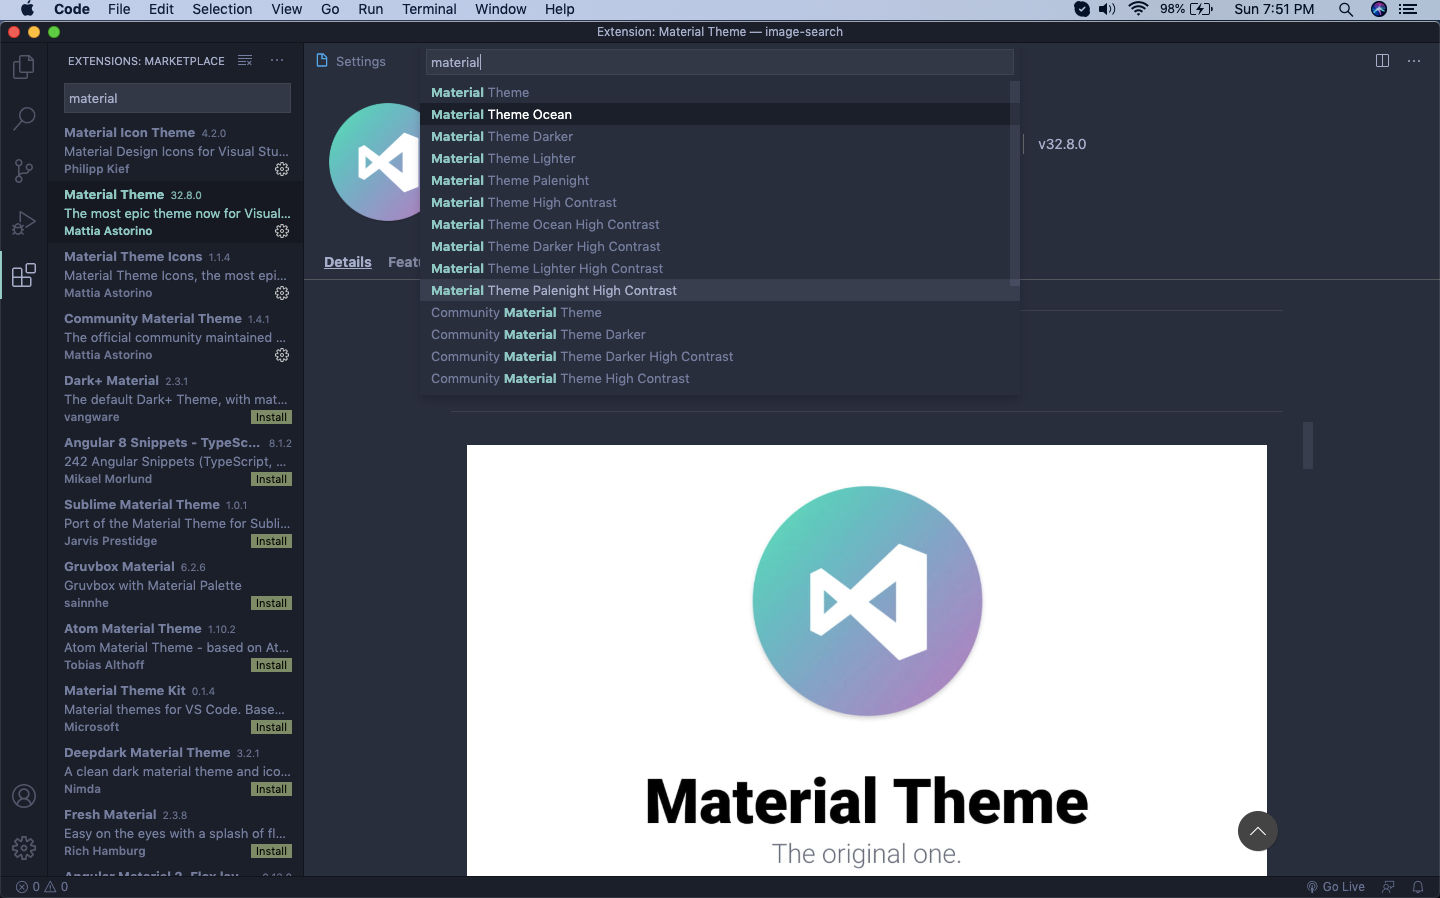
Task: Open errors and warnings in status bar
Action: click(42, 887)
